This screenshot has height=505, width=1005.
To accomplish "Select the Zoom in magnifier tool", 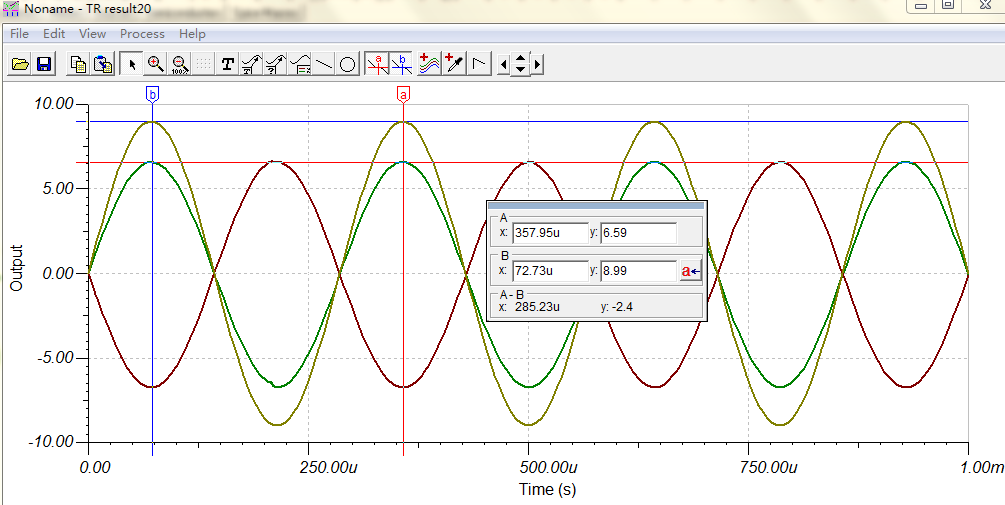I will [156, 65].
